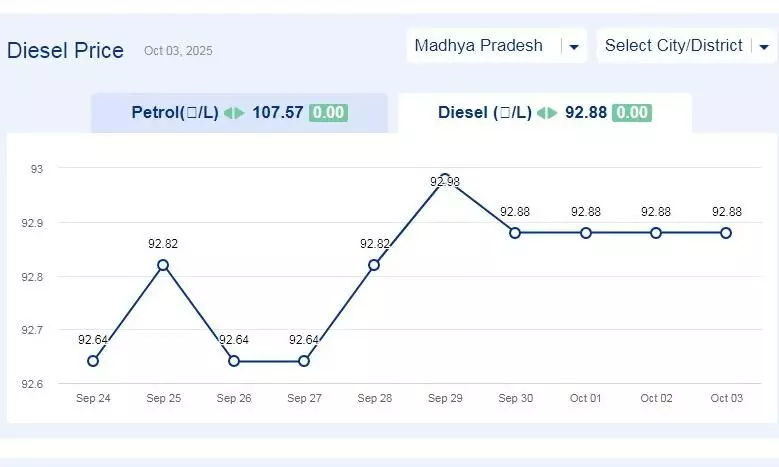The image size is (779, 467).
Task: Select the Sep 24 data point at 92.64
Action: (x=93, y=361)
